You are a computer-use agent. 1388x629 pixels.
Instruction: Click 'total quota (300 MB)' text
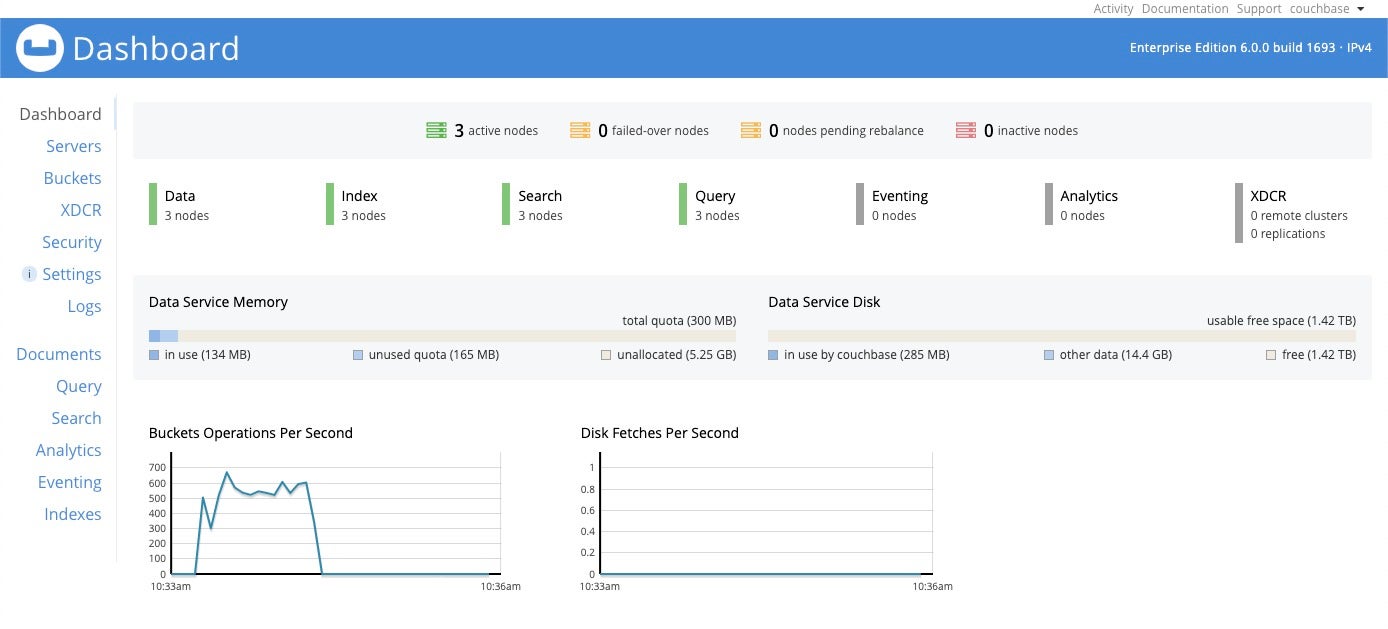tap(679, 321)
